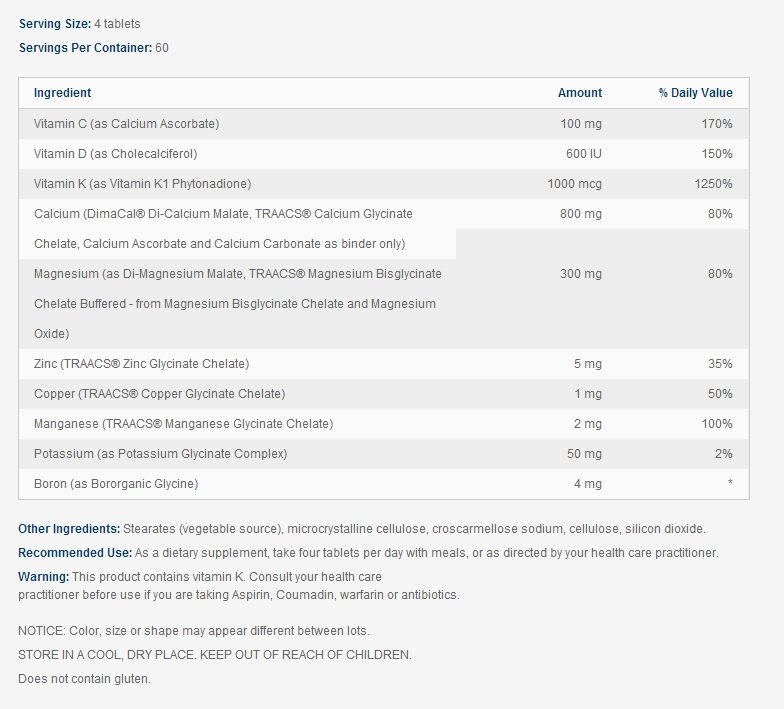The width and height of the screenshot is (784, 709).
Task: Click the Serving Size label
Action: [x=54, y=24]
